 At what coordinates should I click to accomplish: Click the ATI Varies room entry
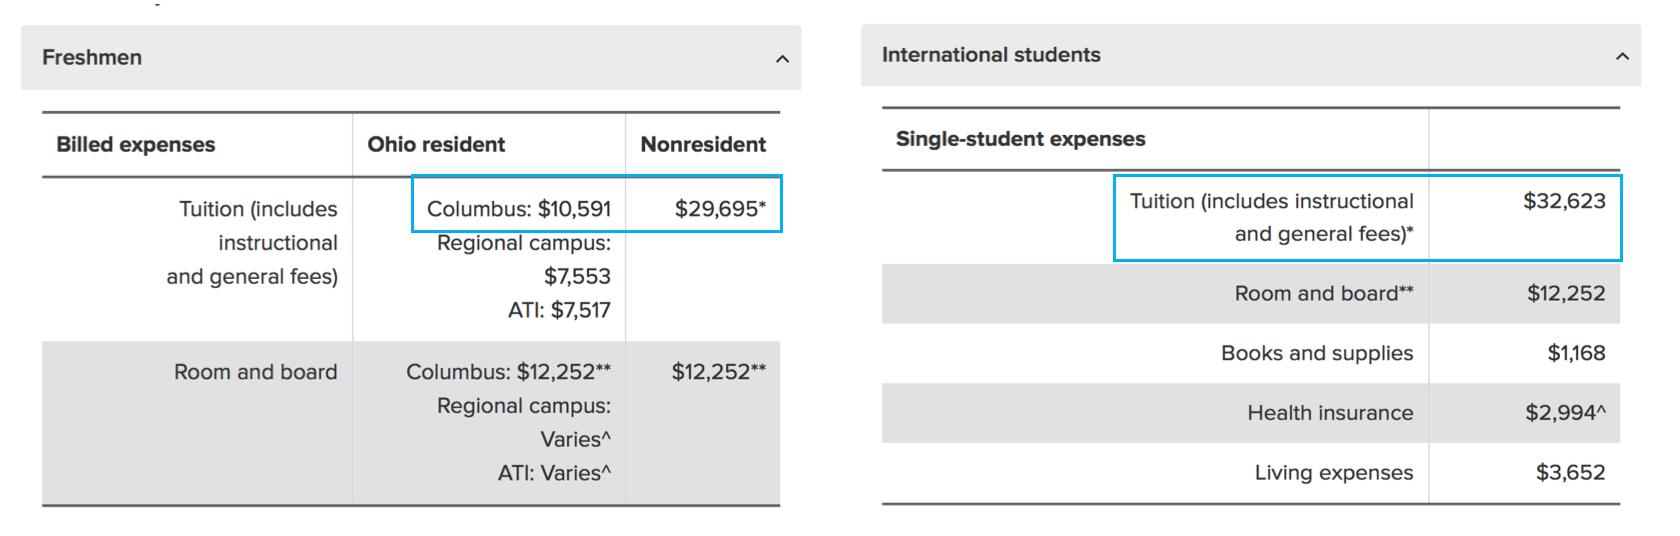click(554, 473)
